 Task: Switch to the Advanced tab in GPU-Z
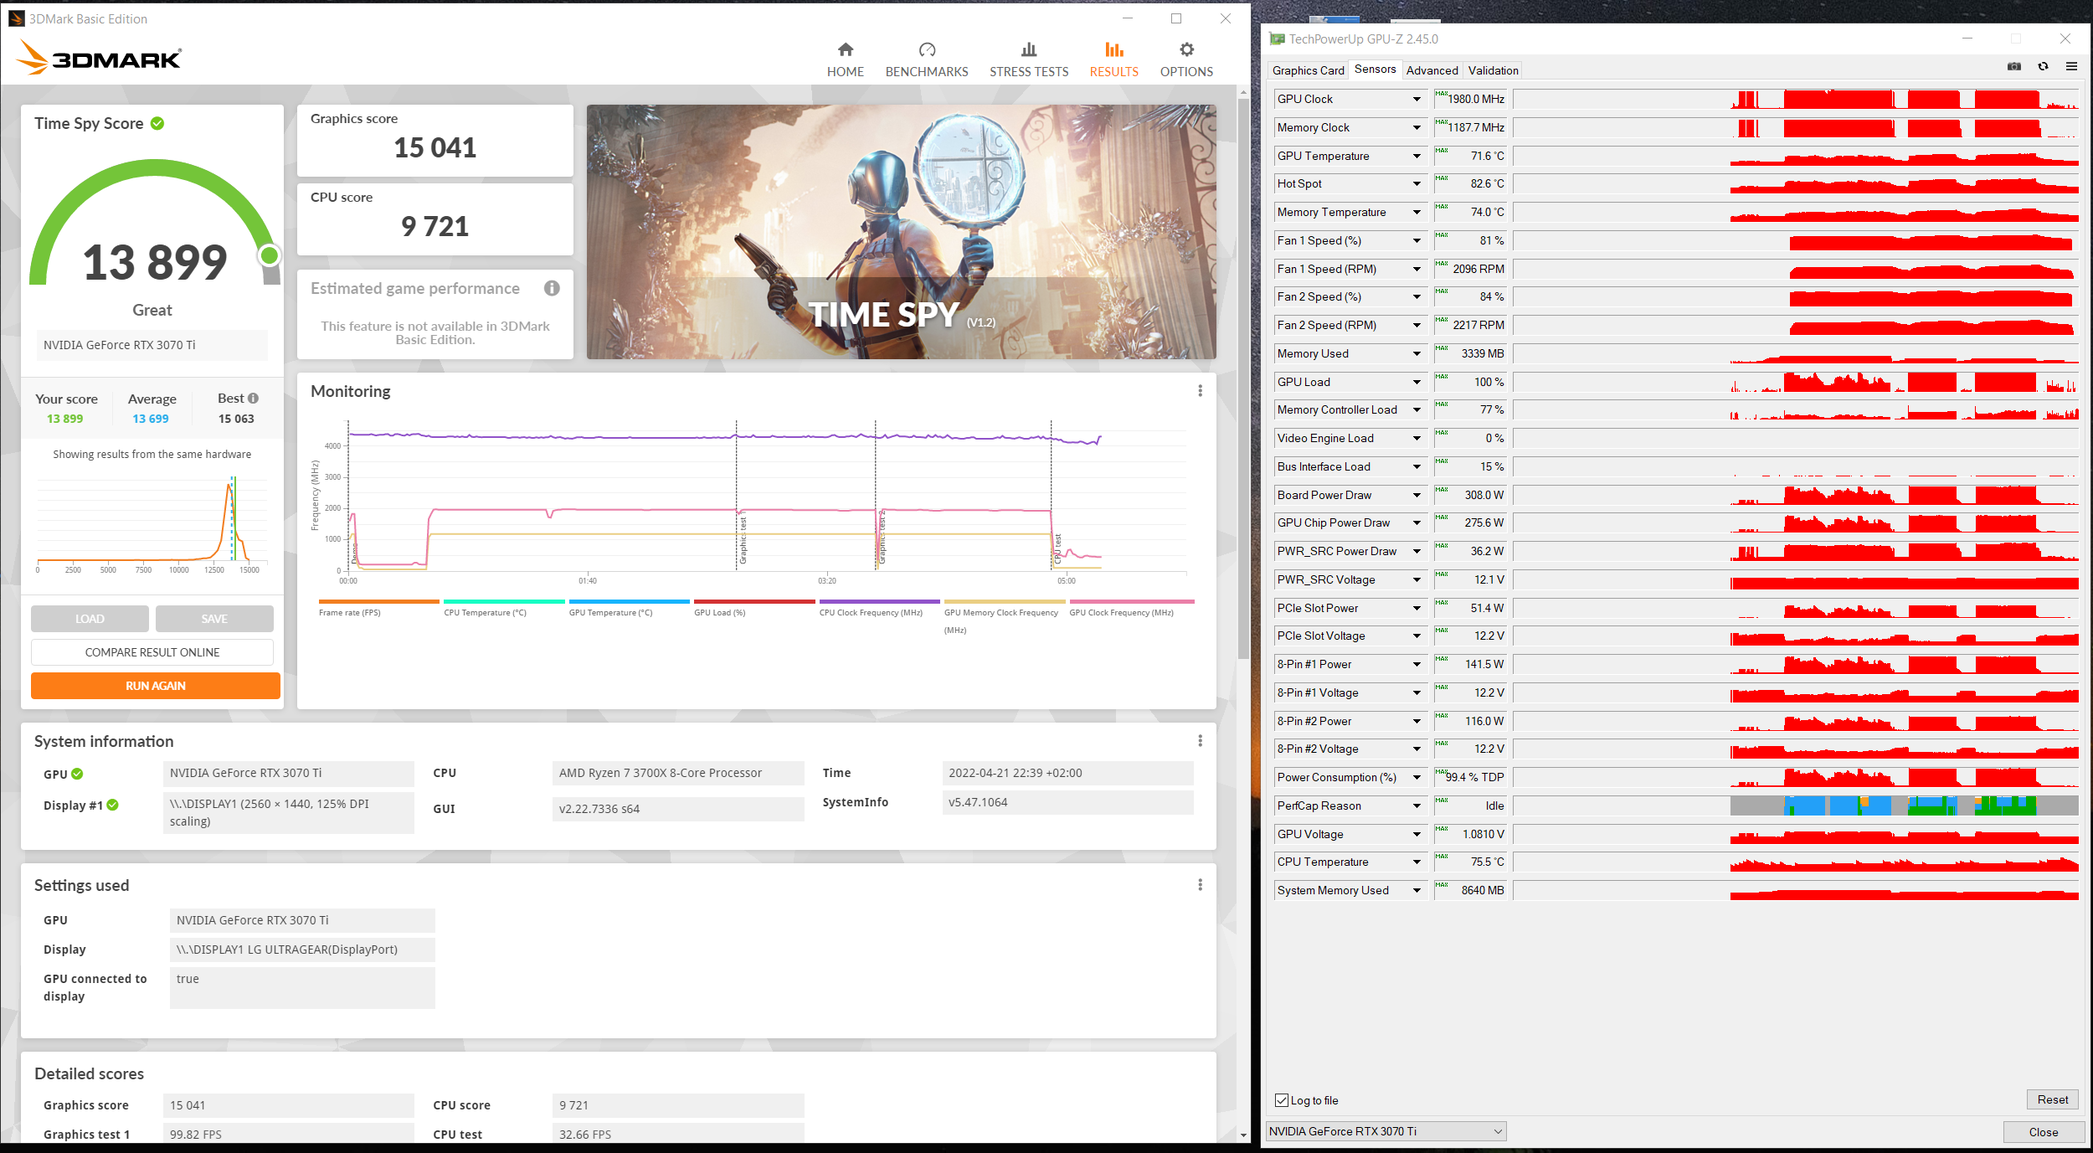1431,70
